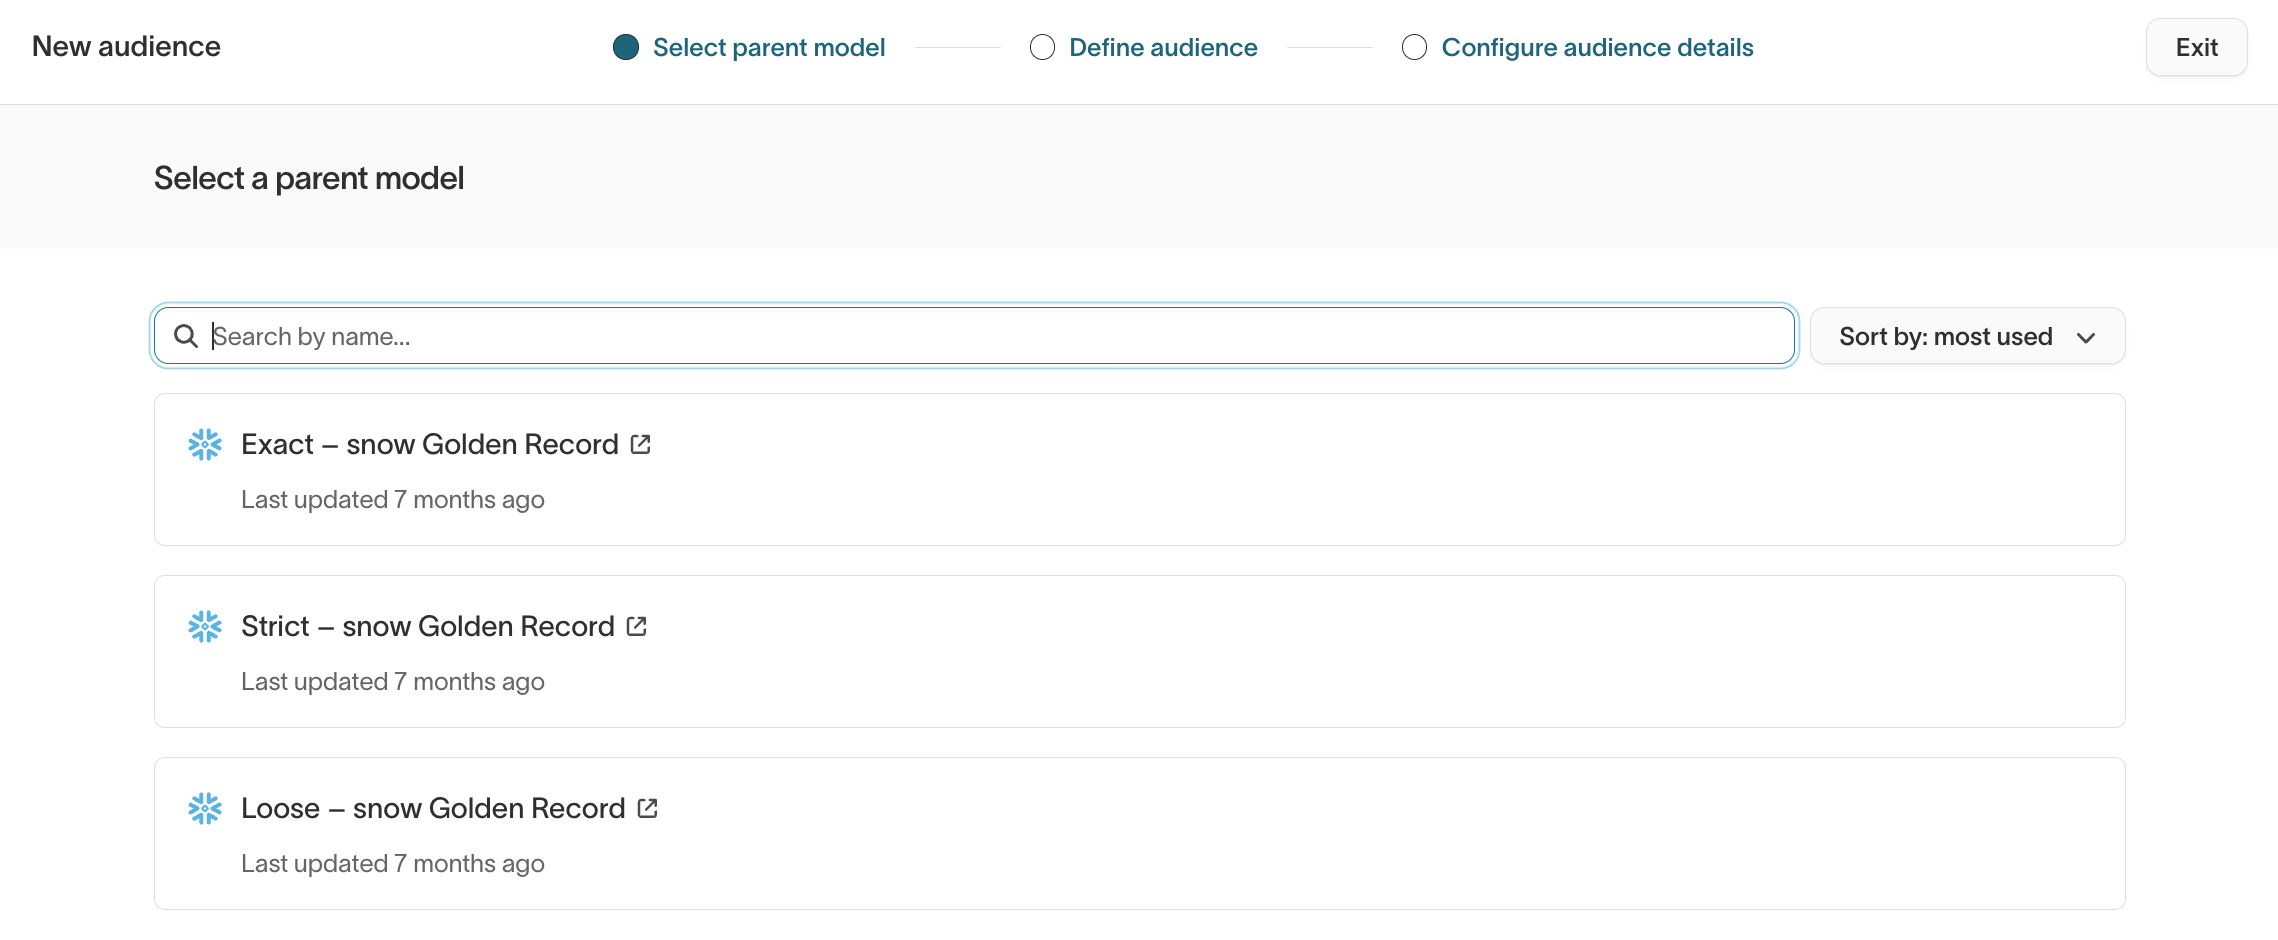
Task: Select Exact – snow Golden Record model
Action: 1139,470
